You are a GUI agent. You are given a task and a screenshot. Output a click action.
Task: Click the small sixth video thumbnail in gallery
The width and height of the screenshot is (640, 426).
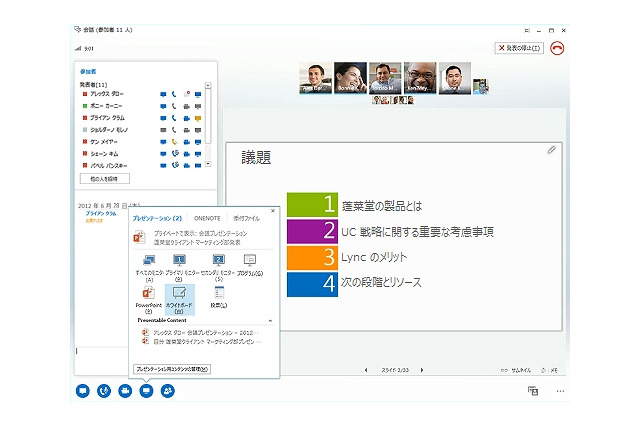pos(480,87)
